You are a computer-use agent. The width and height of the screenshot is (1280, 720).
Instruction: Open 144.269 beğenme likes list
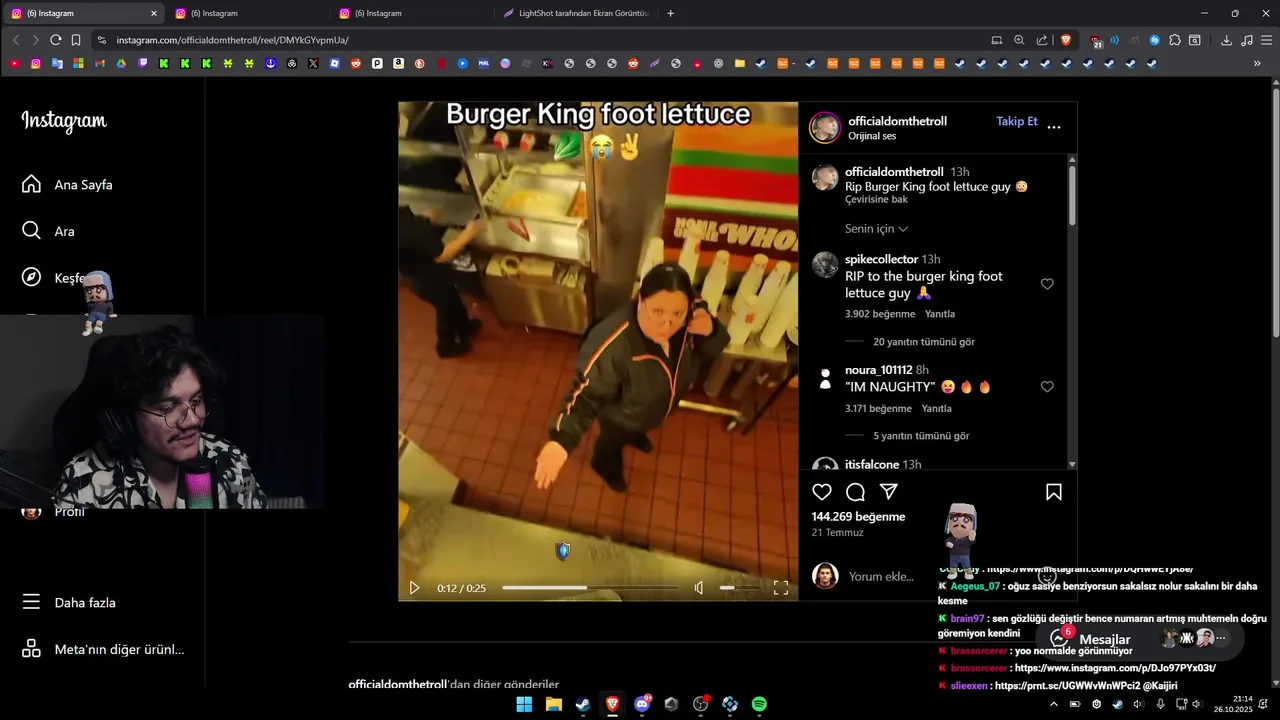pyautogui.click(x=858, y=517)
